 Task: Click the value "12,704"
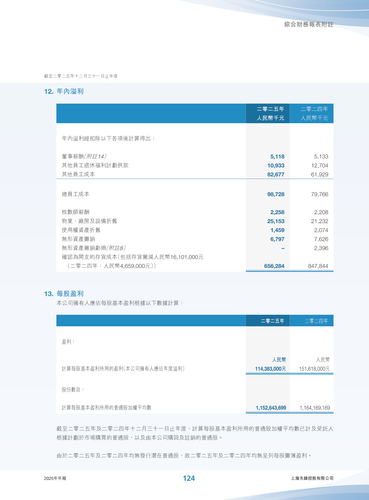[x=320, y=166]
